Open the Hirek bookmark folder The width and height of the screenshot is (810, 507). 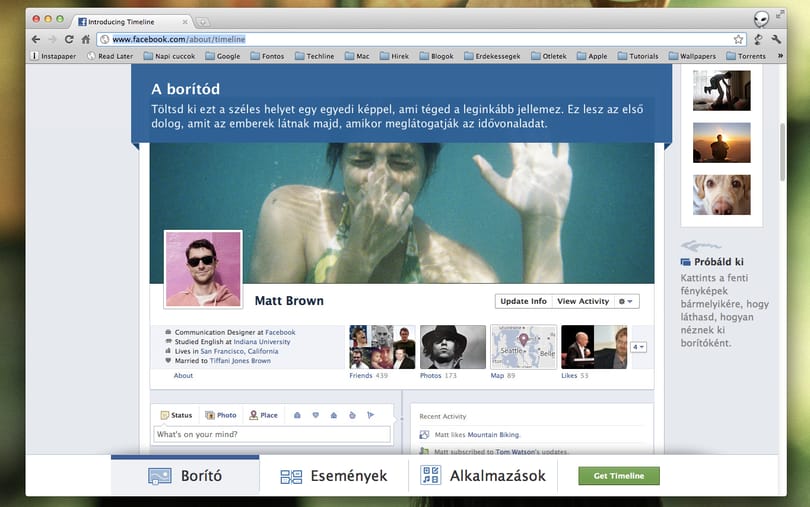pos(394,56)
